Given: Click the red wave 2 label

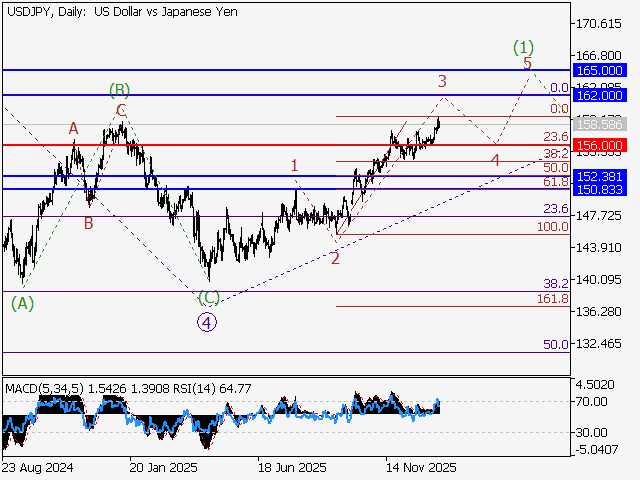Looking at the screenshot, I should pos(335,258).
